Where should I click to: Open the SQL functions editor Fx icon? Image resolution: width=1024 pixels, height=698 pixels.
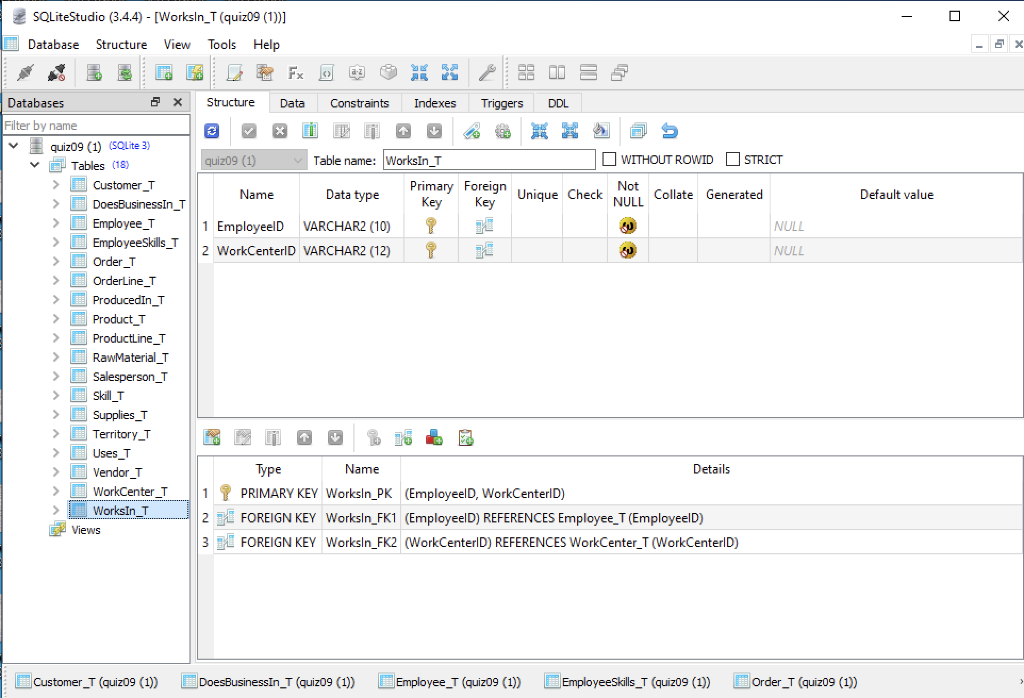click(x=295, y=72)
